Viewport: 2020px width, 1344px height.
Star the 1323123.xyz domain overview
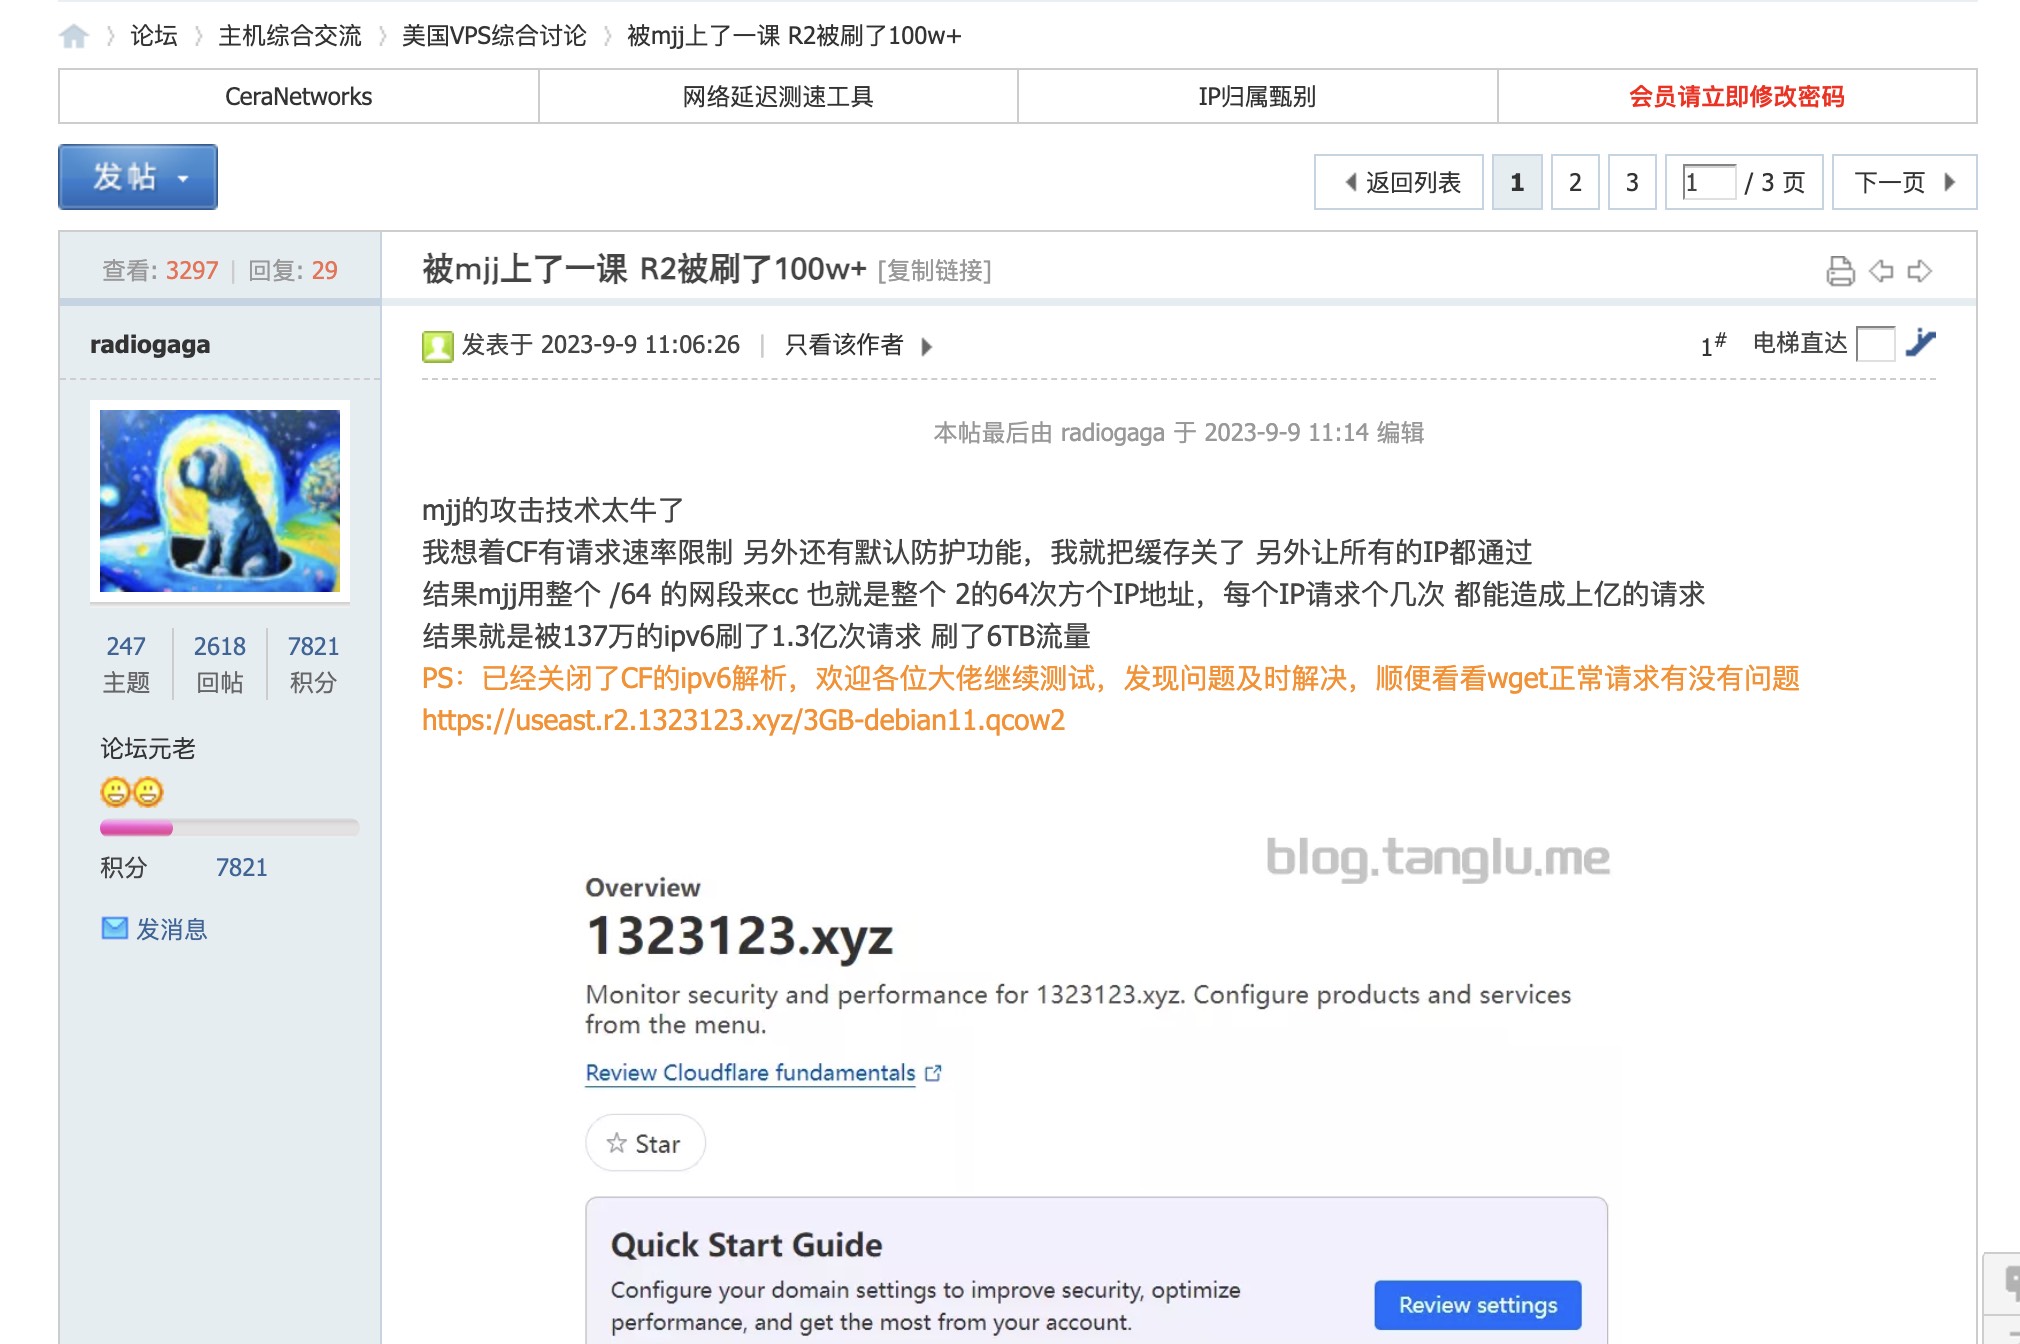pyautogui.click(x=645, y=1142)
